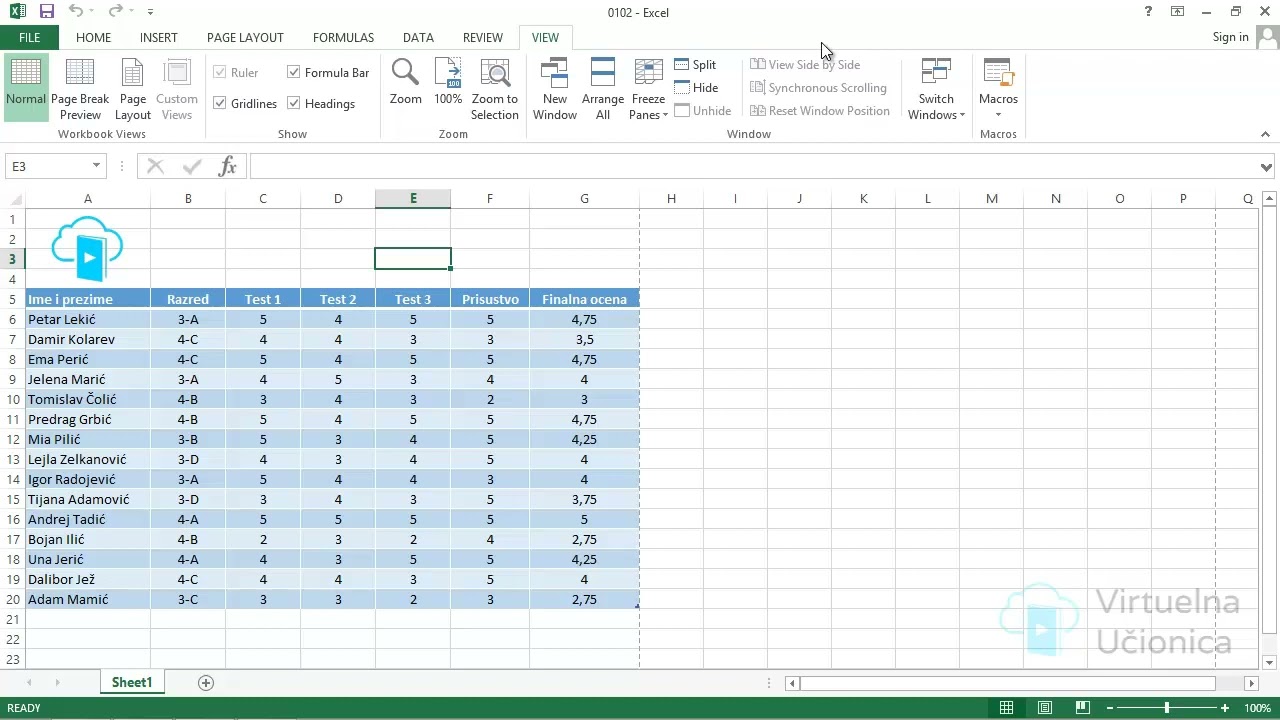Click Sign in link
The height and width of the screenshot is (720, 1280).
[x=1230, y=37]
